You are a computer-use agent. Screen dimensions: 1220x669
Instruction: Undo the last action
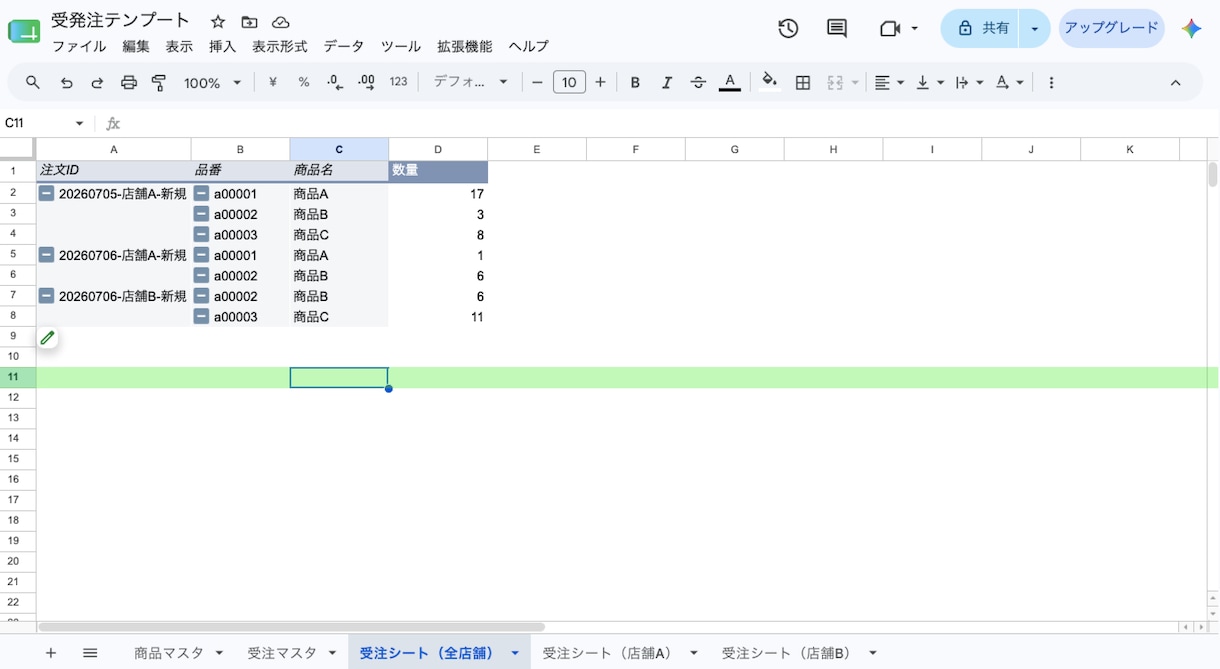pyautogui.click(x=66, y=82)
